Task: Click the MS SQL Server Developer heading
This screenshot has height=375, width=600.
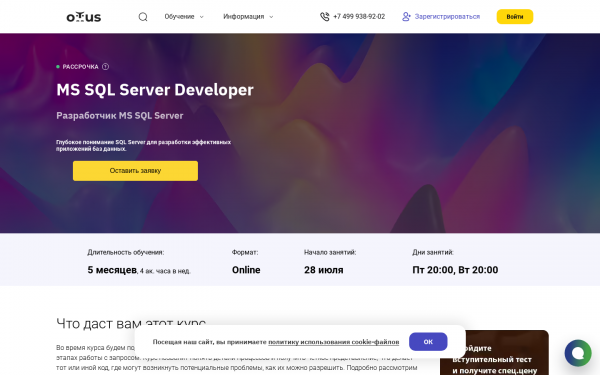Action: (155, 90)
